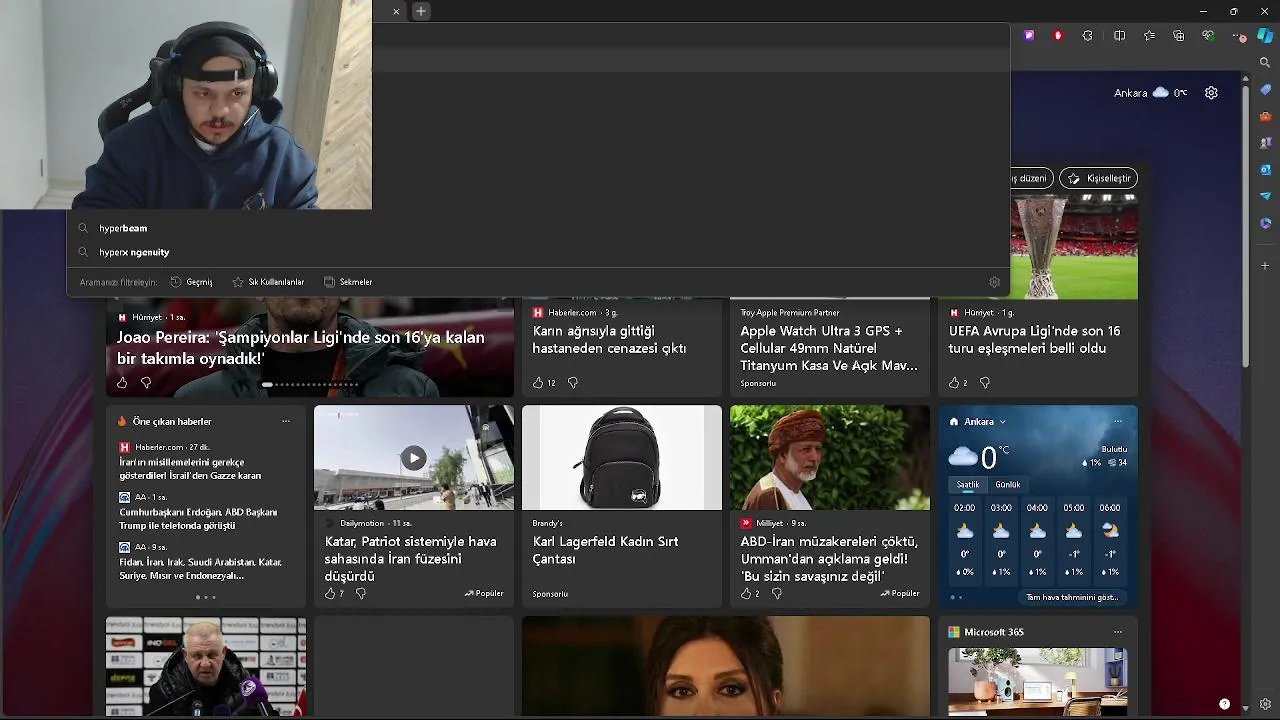The image size is (1280, 720).
Task: Filter search by Sık Kullanılanlar
Action: pos(268,282)
